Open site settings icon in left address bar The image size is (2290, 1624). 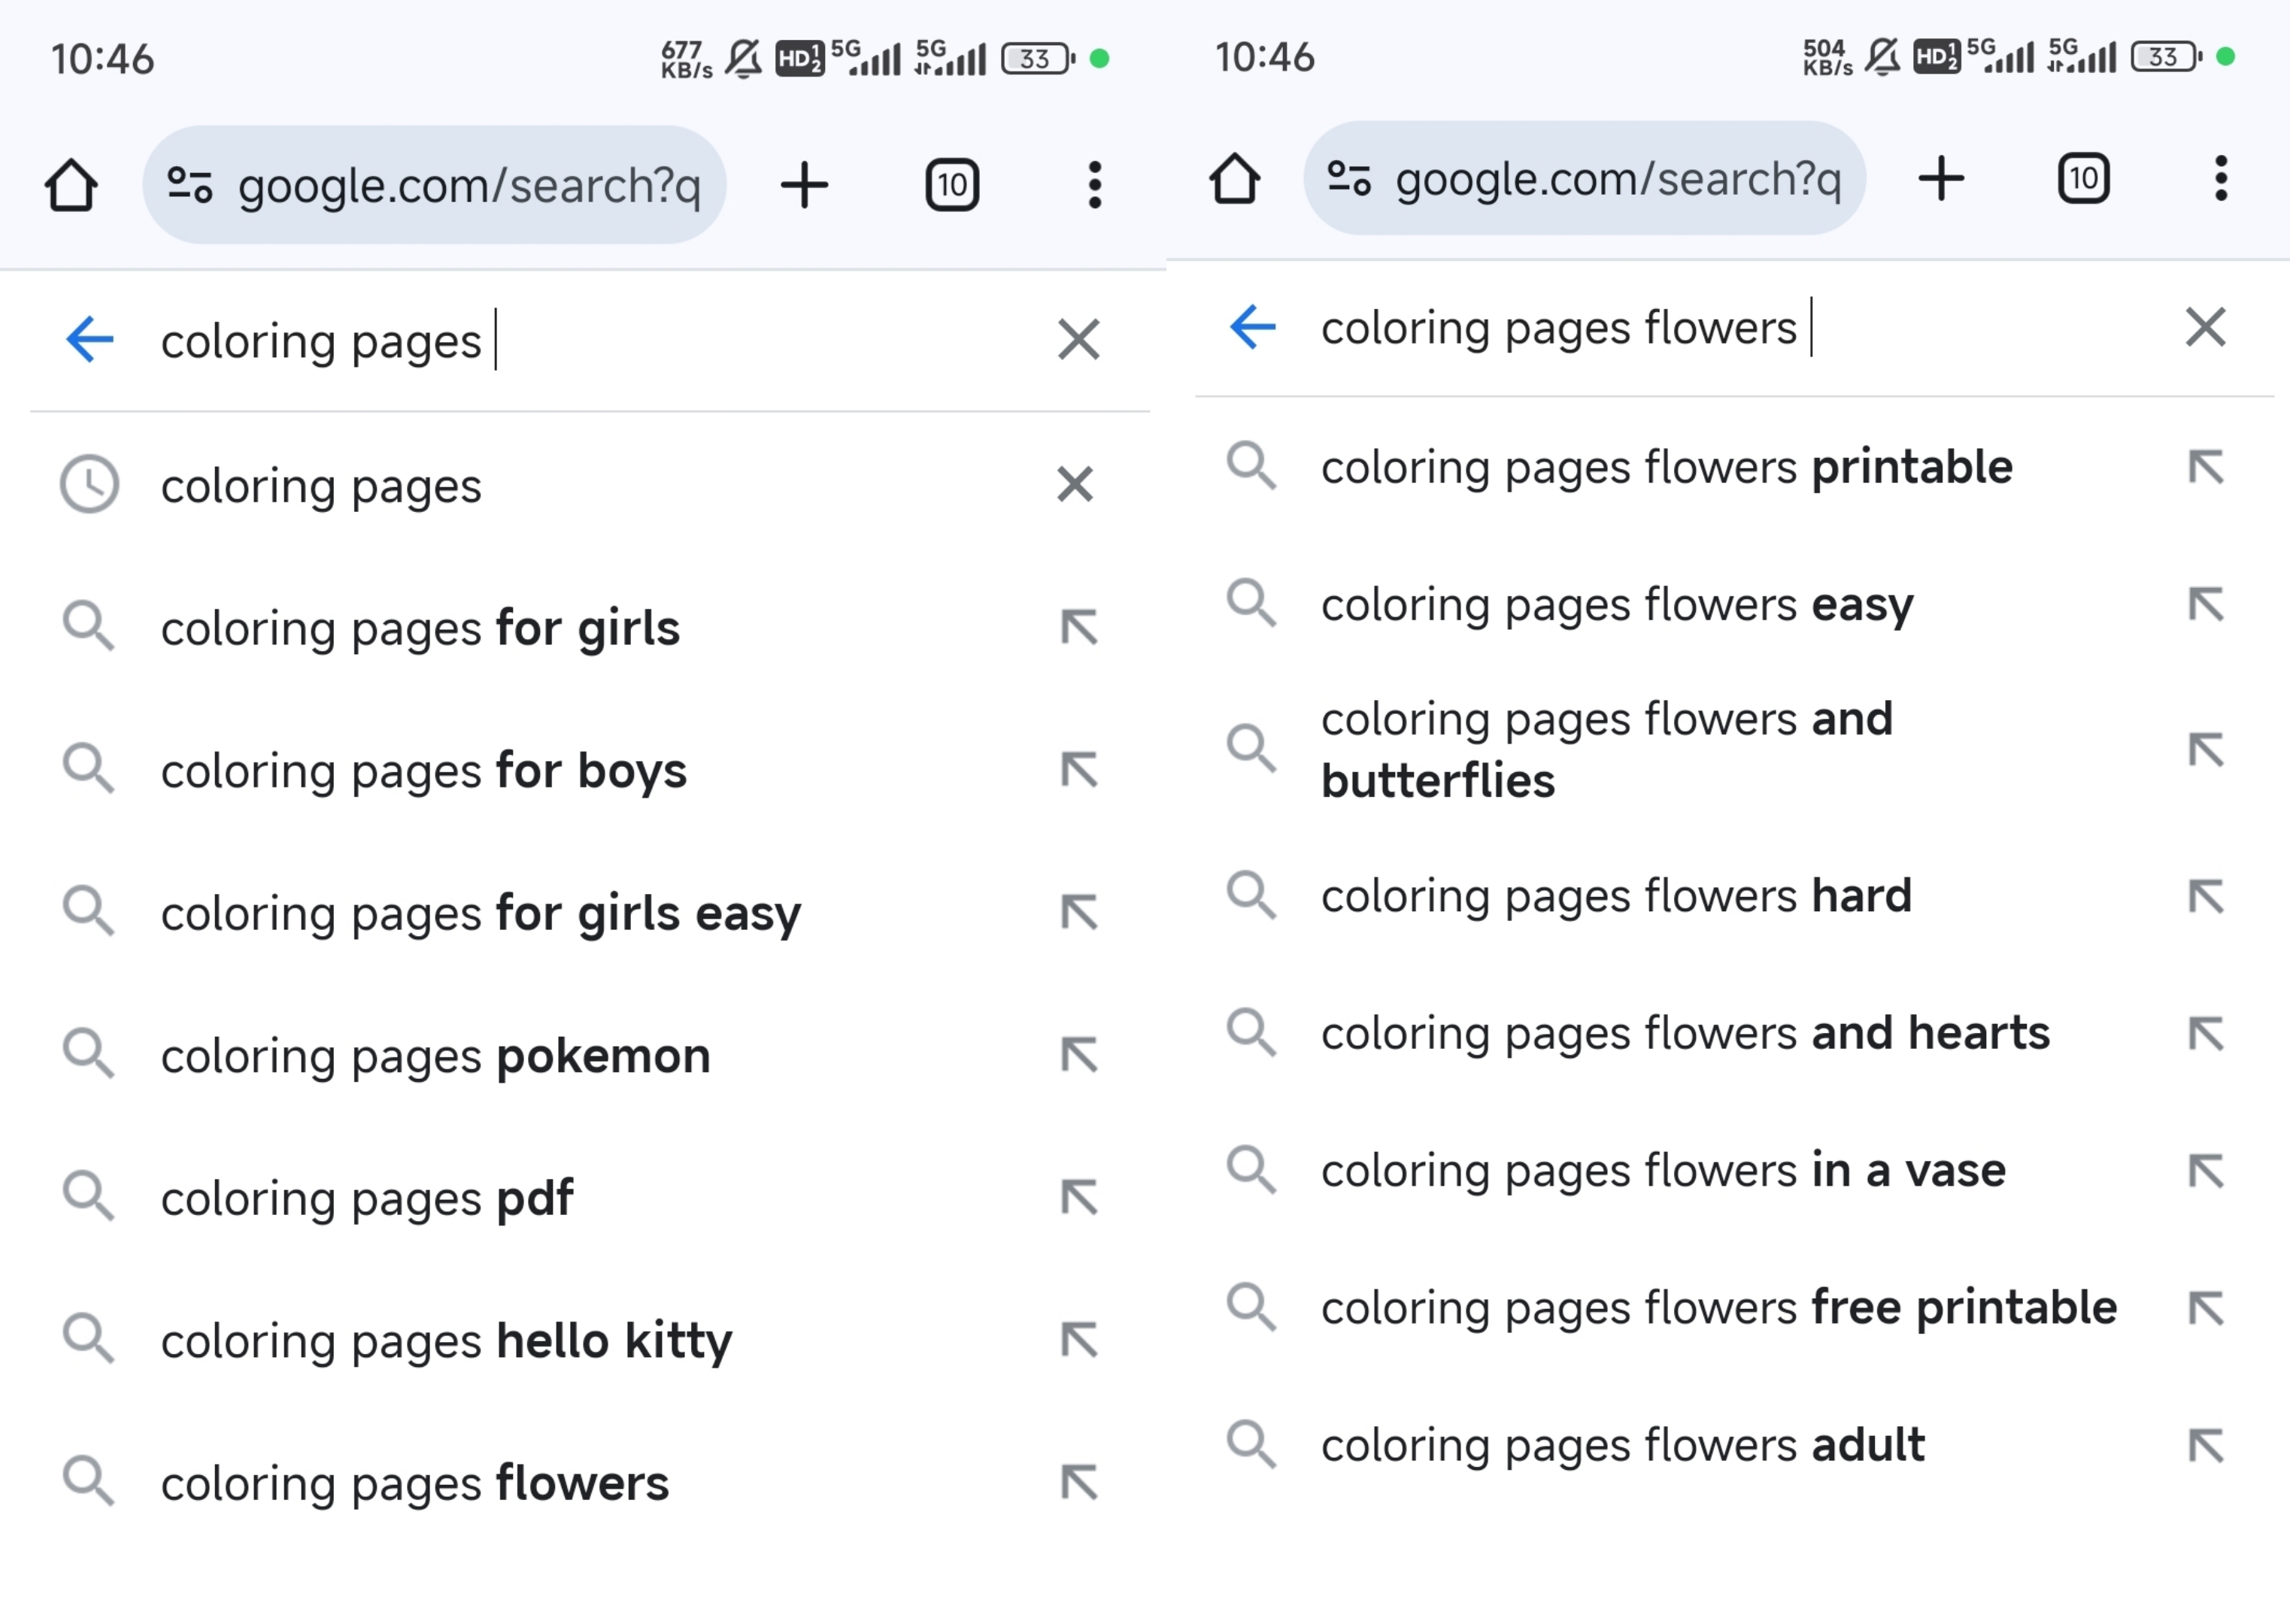(x=190, y=185)
